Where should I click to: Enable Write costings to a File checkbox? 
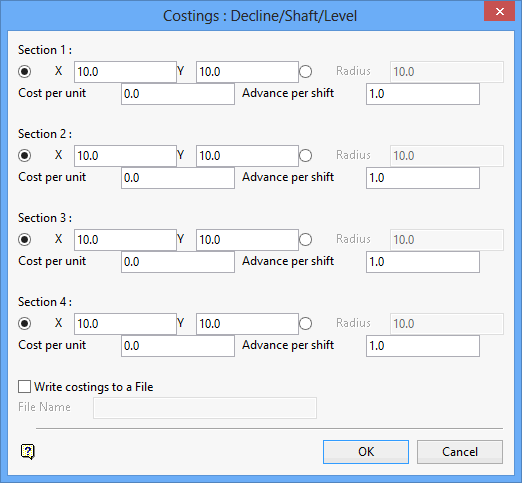pyautogui.click(x=25, y=387)
